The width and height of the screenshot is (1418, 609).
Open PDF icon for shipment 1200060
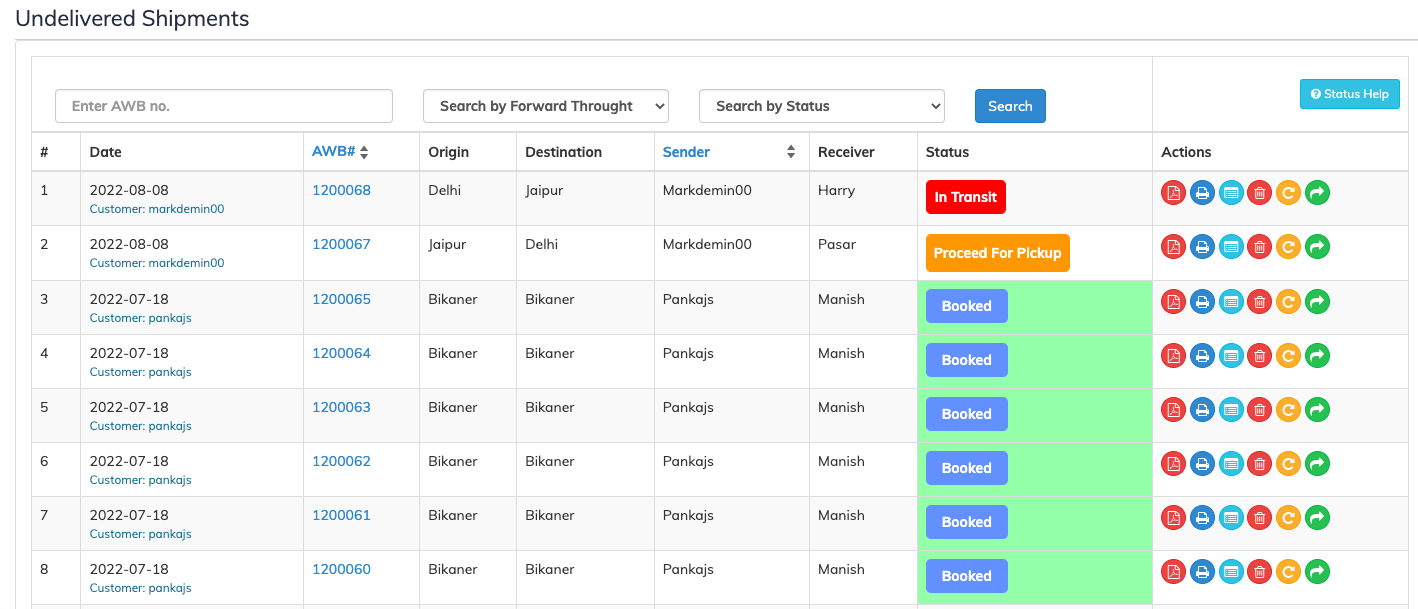click(1173, 571)
